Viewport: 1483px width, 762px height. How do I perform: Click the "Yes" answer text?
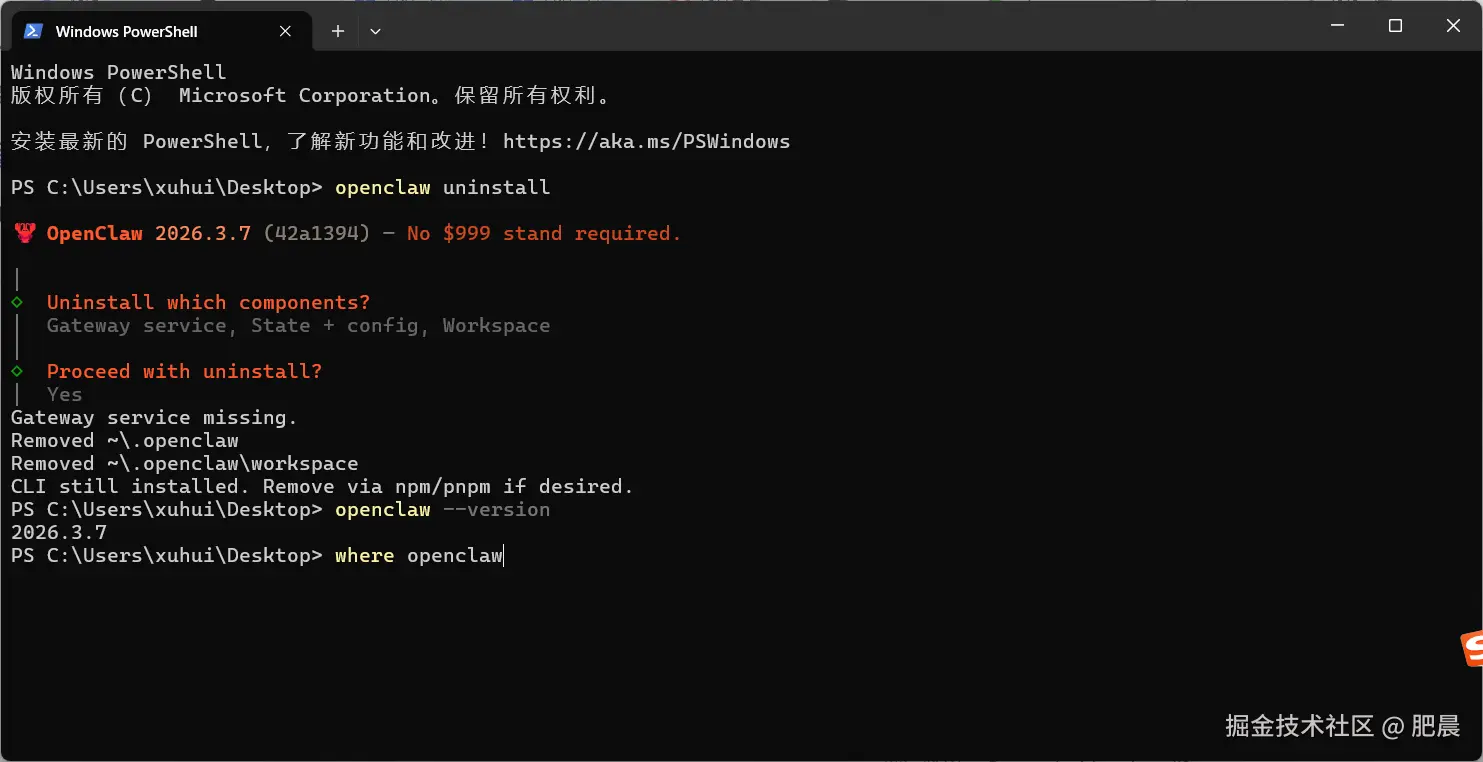[64, 394]
